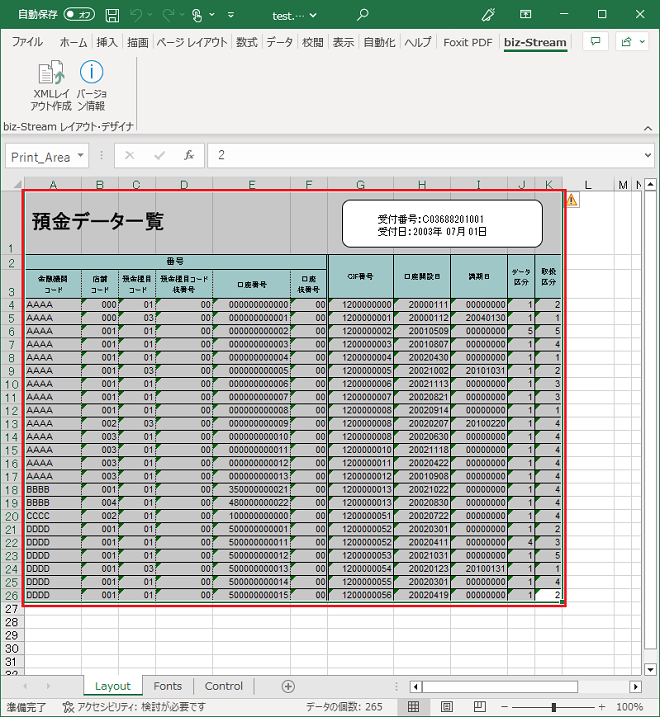Switch to the 自動化 tab
Screen dimensions: 660x717
(379, 42)
